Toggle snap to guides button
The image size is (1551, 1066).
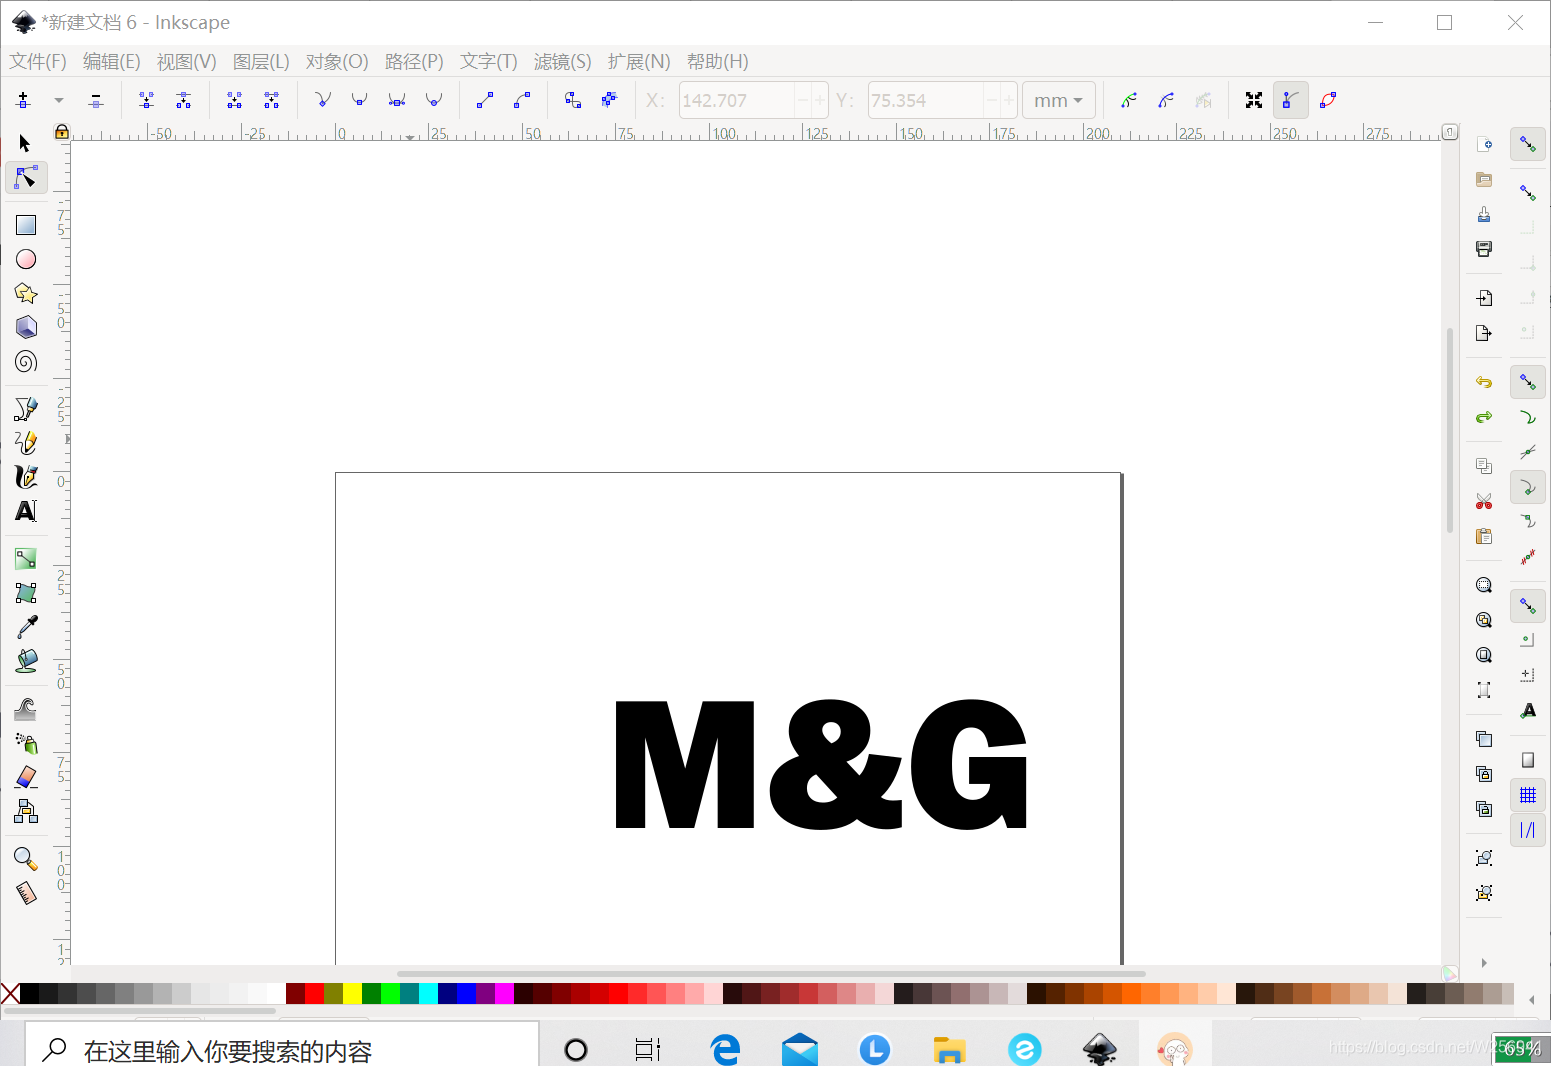[x=1528, y=830]
